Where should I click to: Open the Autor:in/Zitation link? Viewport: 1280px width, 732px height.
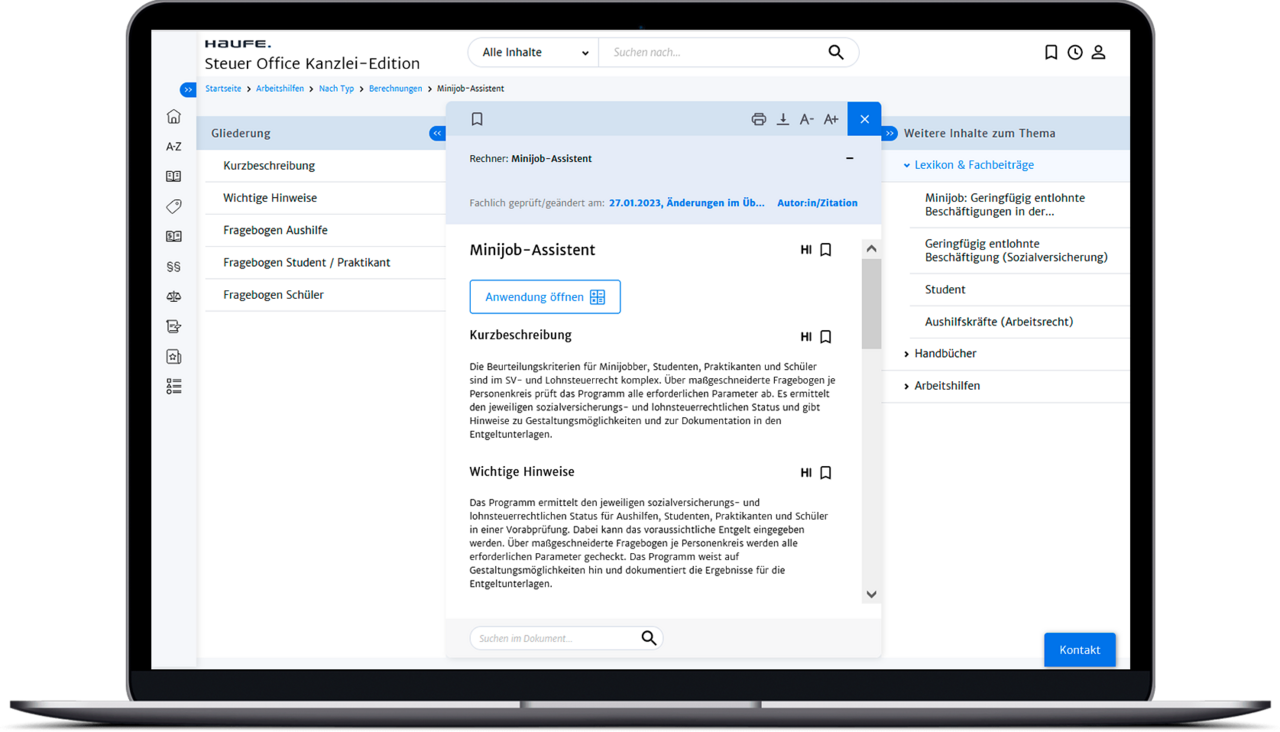point(817,202)
